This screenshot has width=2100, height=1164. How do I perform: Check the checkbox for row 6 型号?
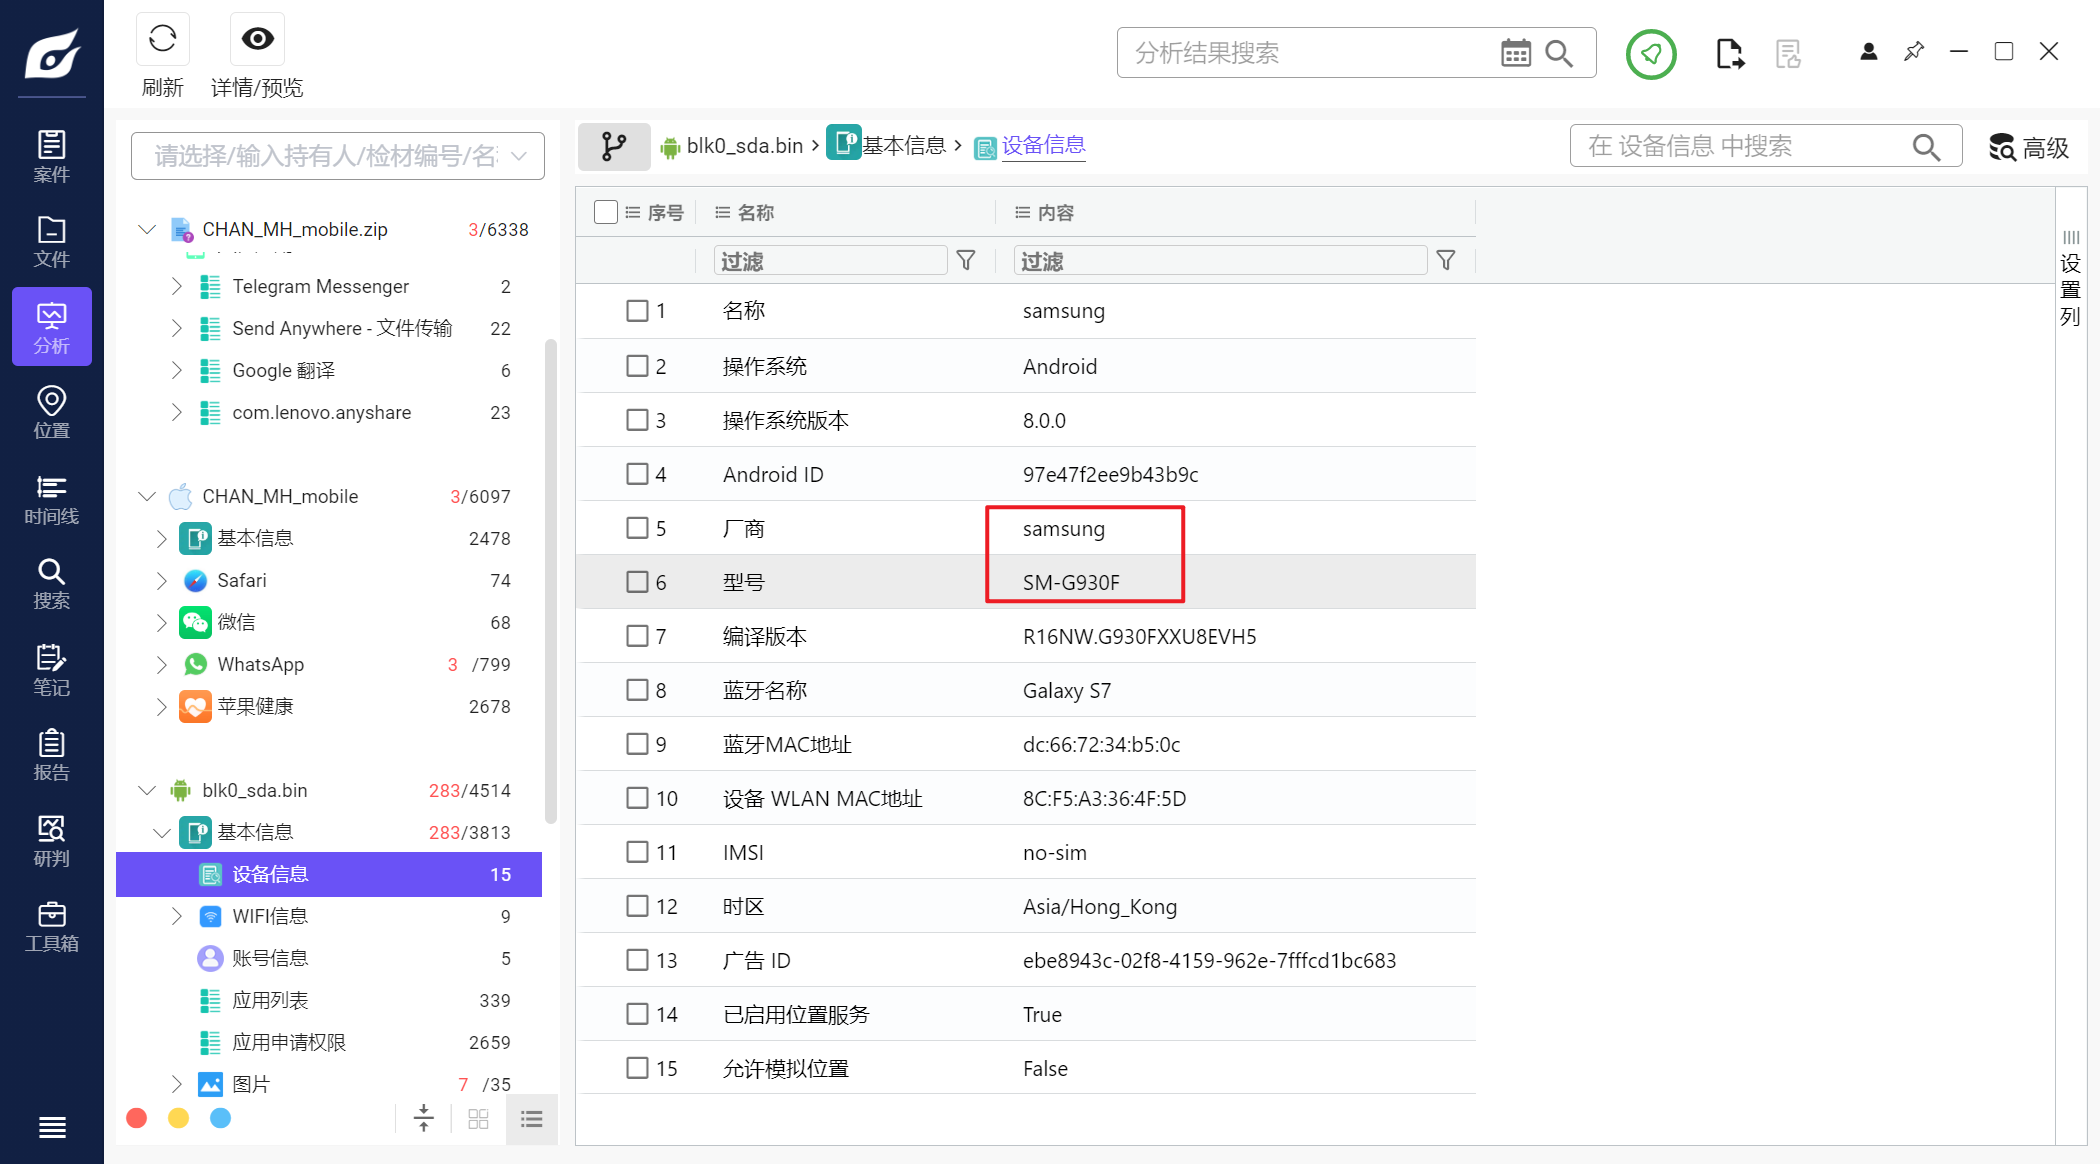click(x=637, y=582)
